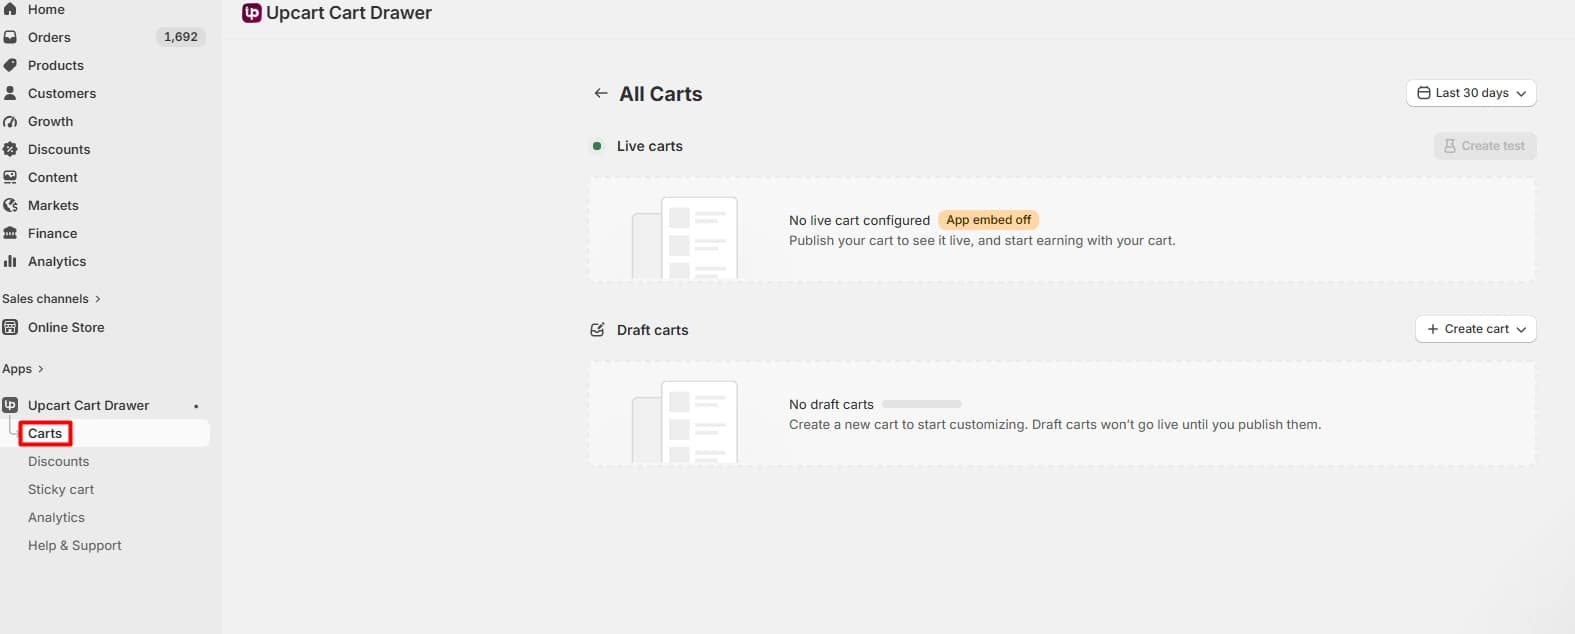Image resolution: width=1575 pixels, height=634 pixels.
Task: Open Customers in the sidebar
Action: point(62,93)
